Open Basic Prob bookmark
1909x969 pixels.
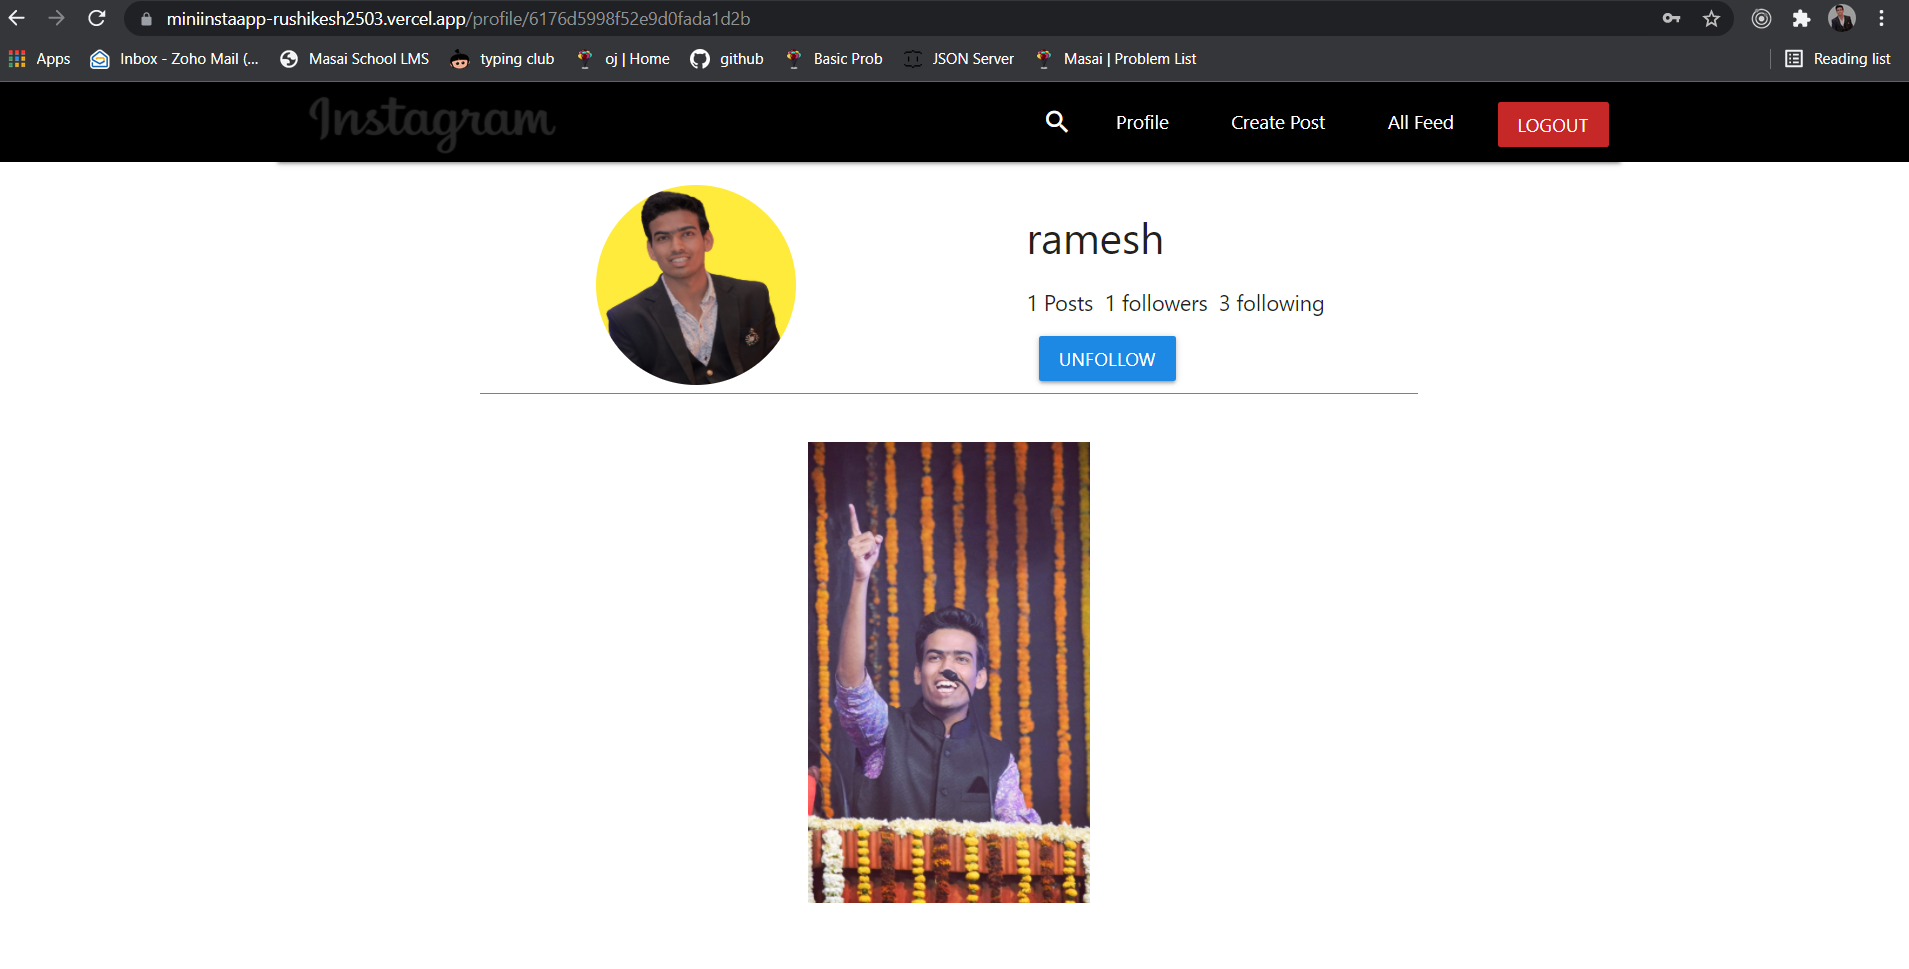pyautogui.click(x=834, y=59)
